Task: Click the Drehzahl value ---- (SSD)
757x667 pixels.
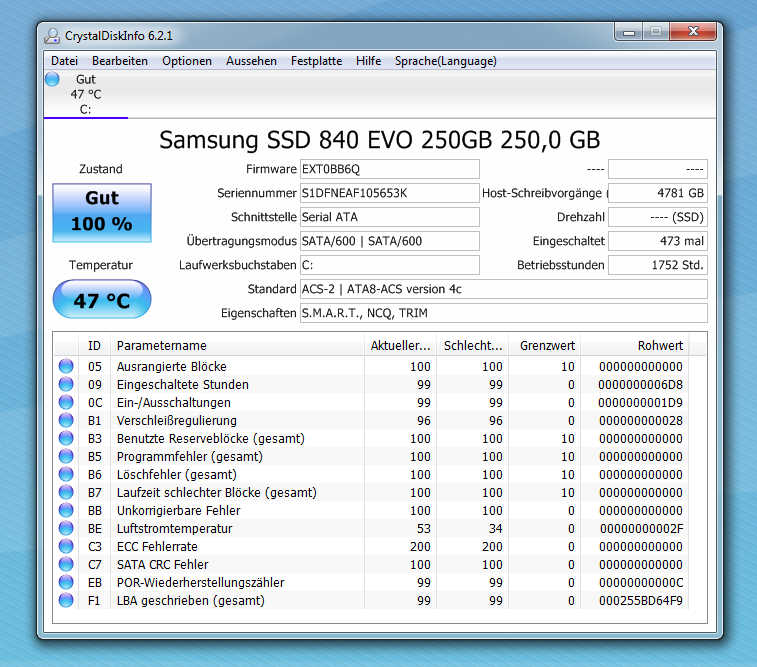Action: coord(658,217)
